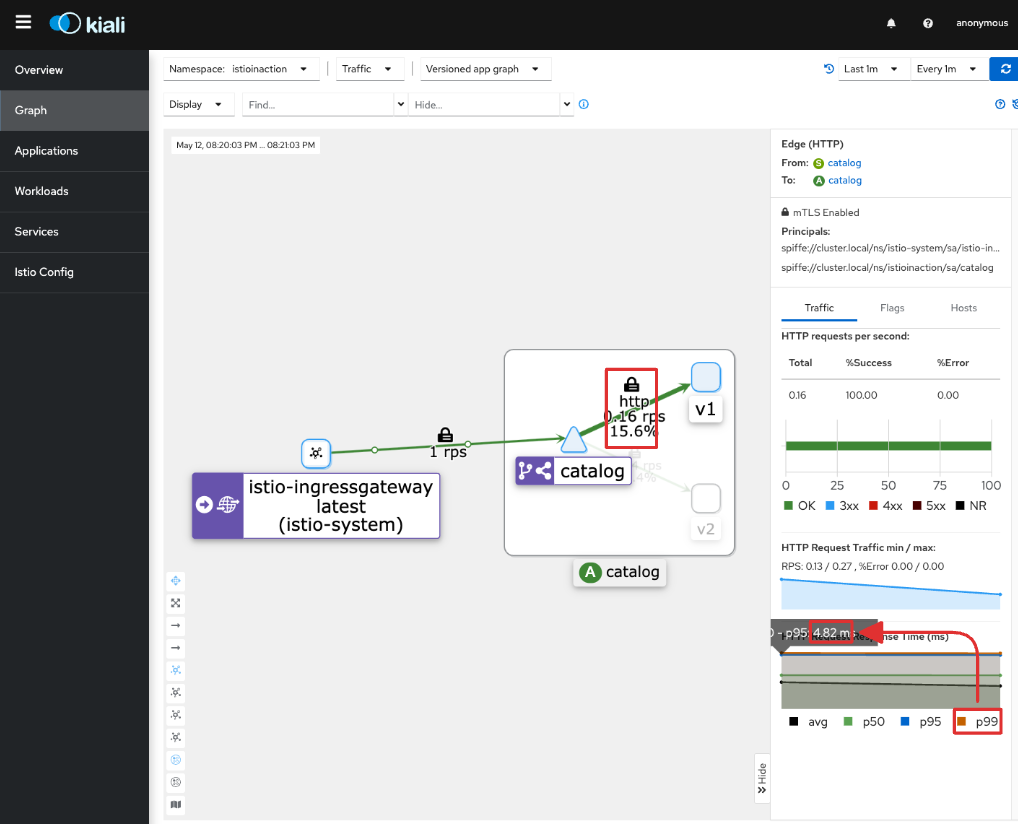Select Graph in the sidebar
Viewport: 1018px width, 824px height.
point(75,110)
